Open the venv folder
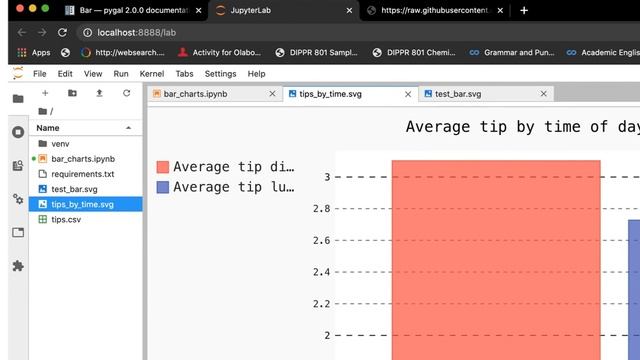This screenshot has width=640, height=360. [86, 144]
